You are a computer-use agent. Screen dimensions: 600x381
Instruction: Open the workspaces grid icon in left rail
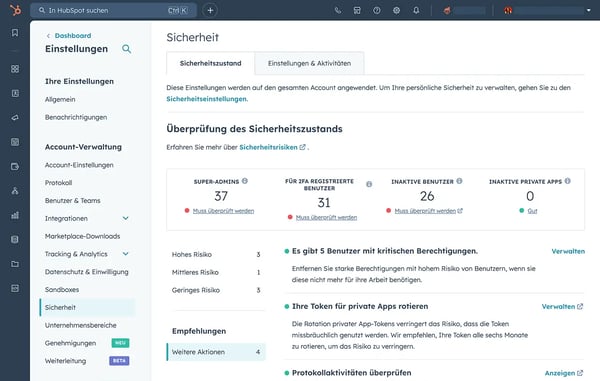[x=15, y=69]
